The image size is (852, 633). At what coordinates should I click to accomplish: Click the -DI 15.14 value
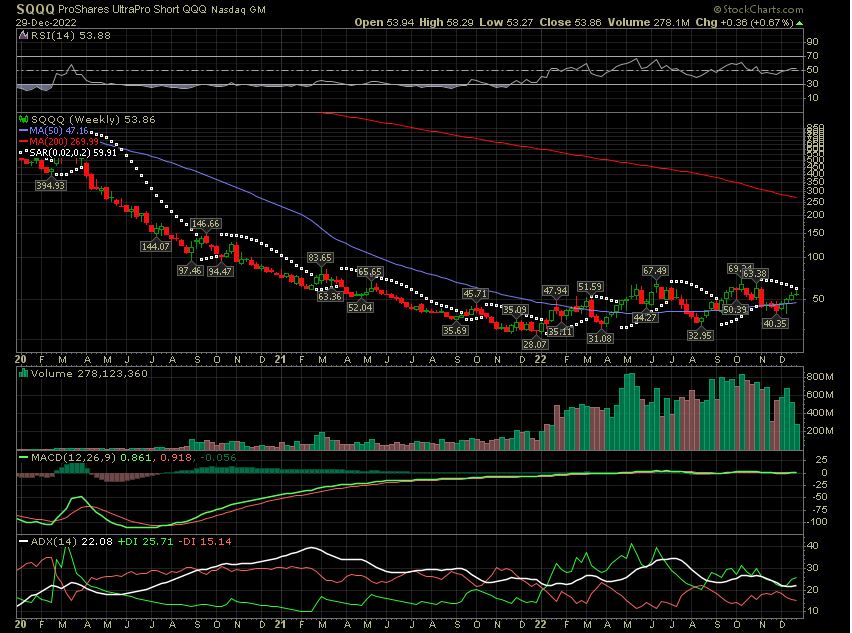(x=205, y=542)
